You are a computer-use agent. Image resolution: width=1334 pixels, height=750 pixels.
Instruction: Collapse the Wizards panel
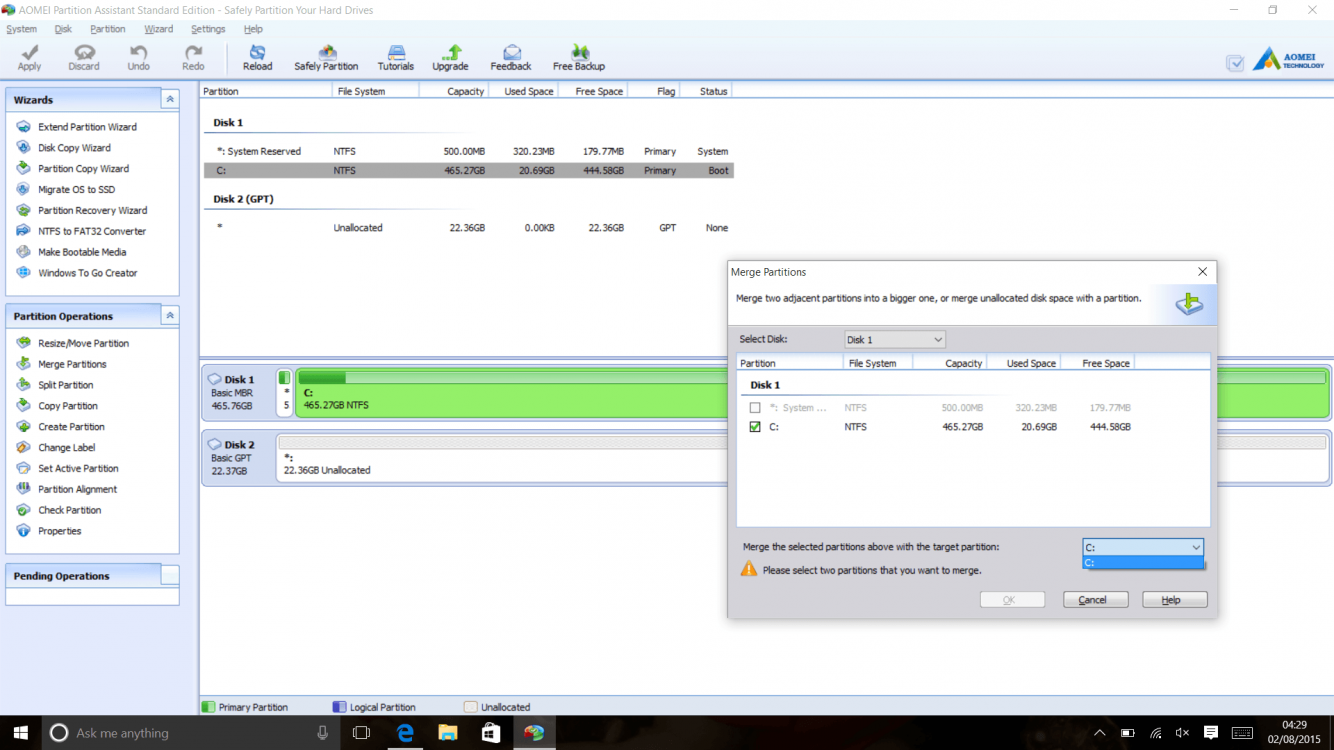pos(170,100)
